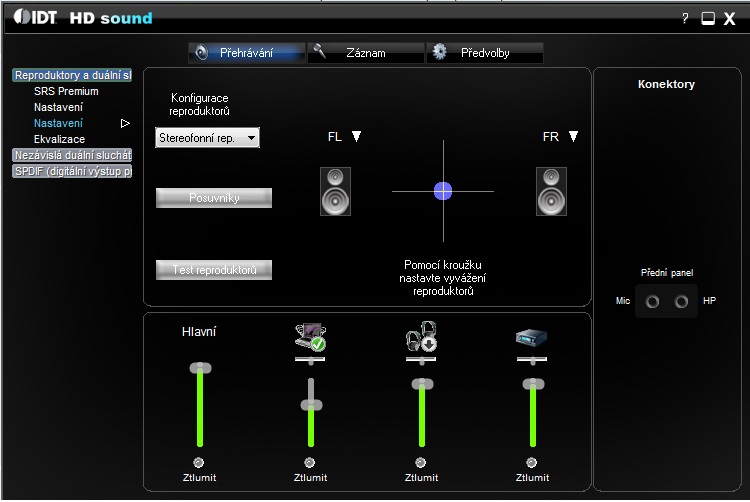Screen dimensions: 750x502
Task: Click the HP front panel jack
Action: click(681, 301)
